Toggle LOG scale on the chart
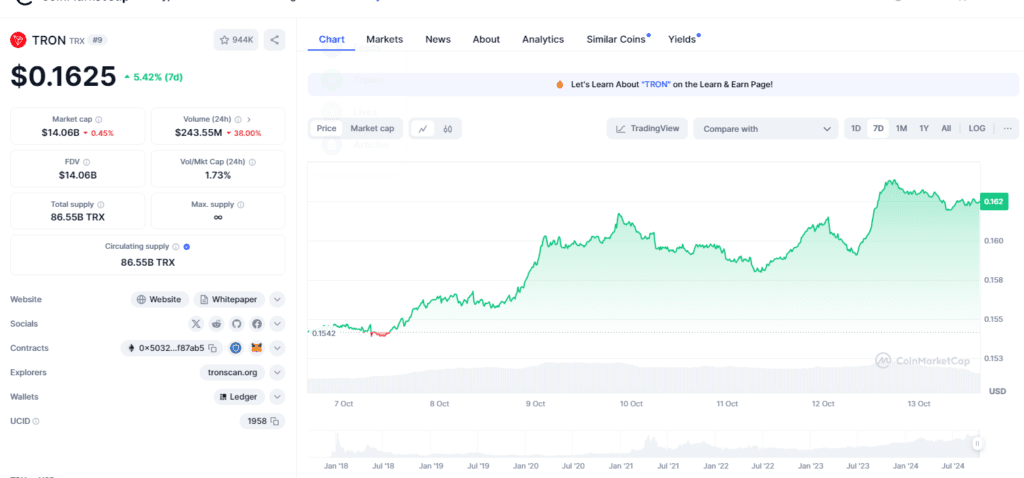 (x=977, y=129)
